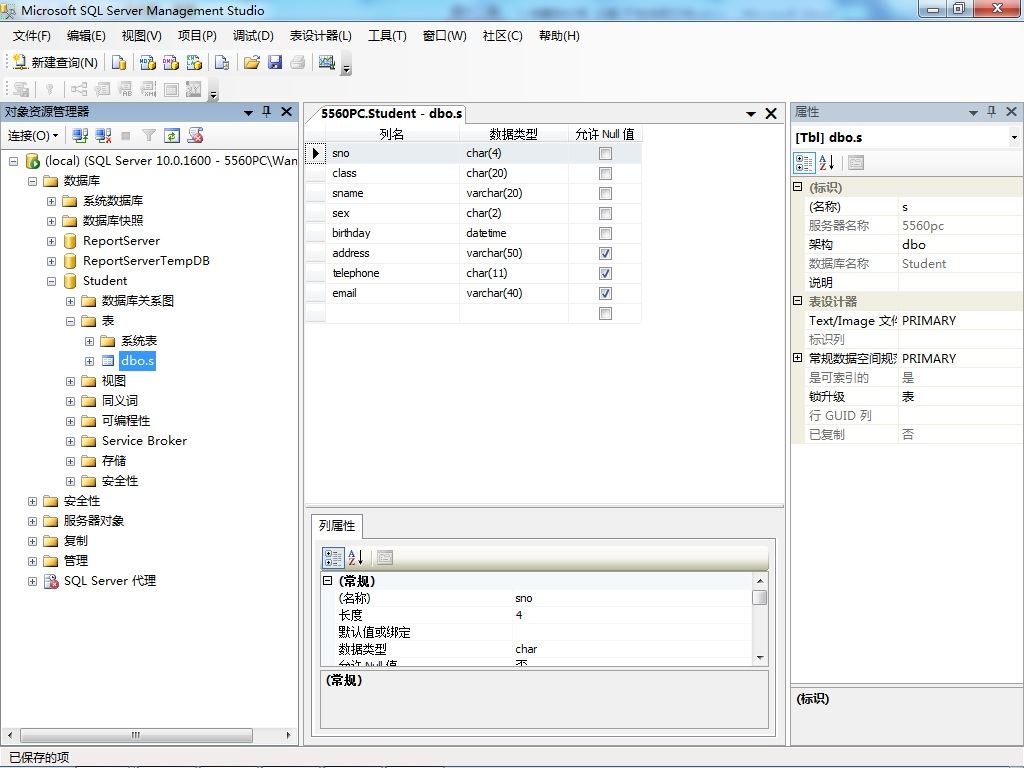This screenshot has height=768, width=1024.
Task: Click the varchar(50) data type cell
Action: [x=513, y=253]
